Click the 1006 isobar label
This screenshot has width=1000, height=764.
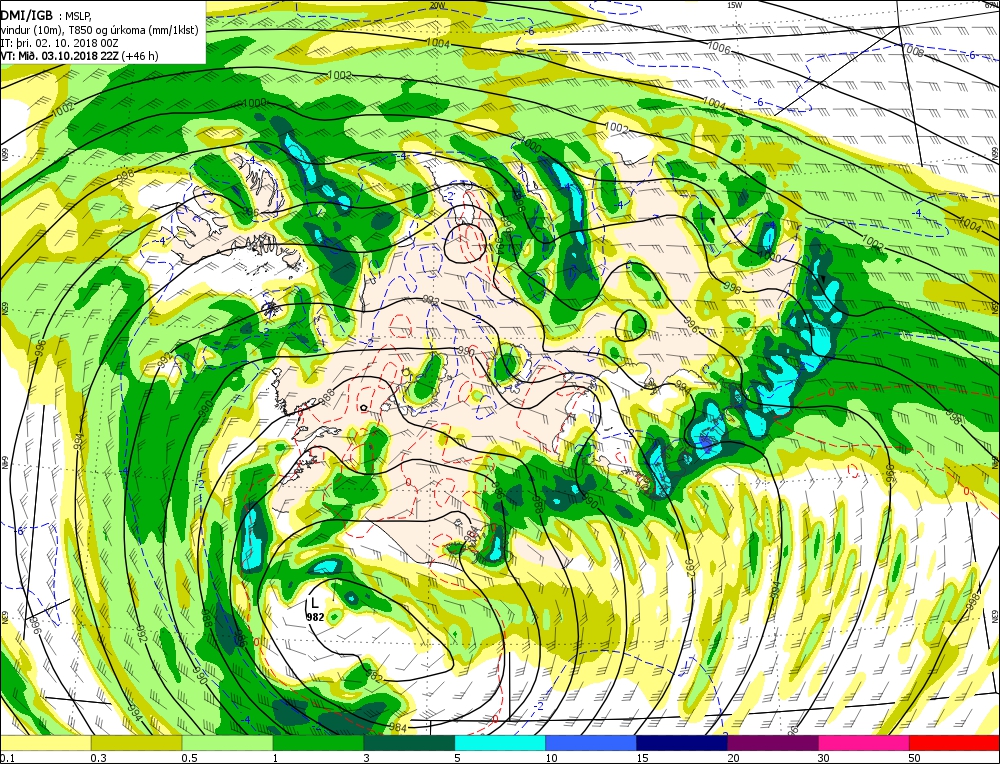(x=719, y=47)
